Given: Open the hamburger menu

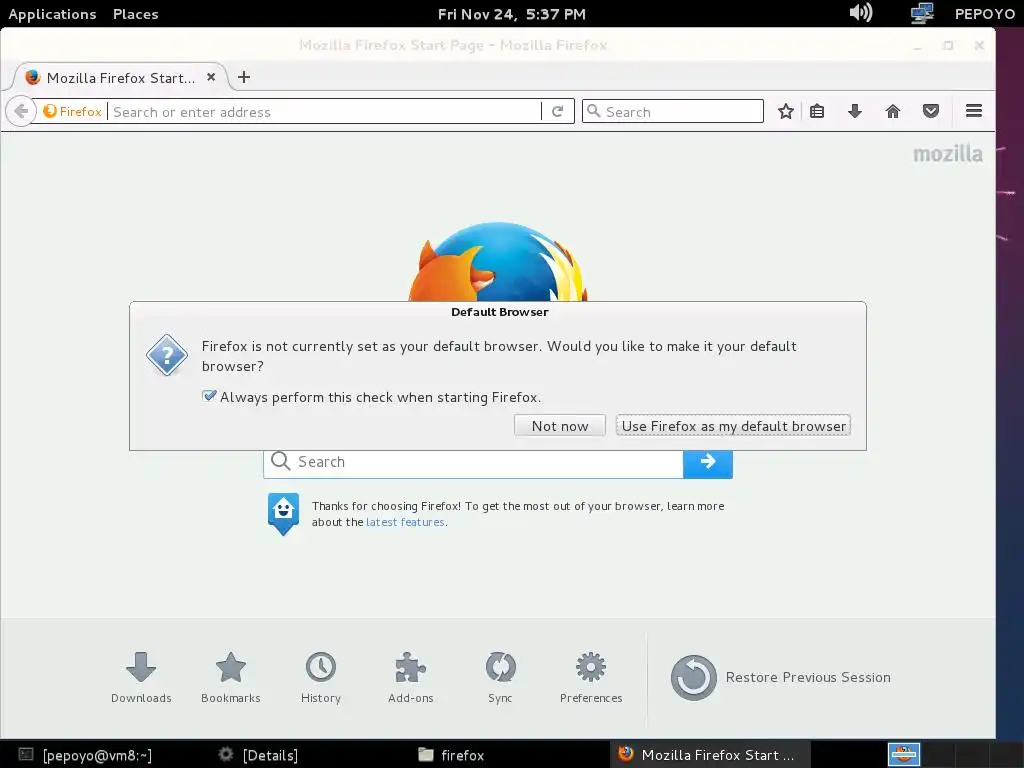Looking at the screenshot, I should pyautogui.click(x=974, y=111).
